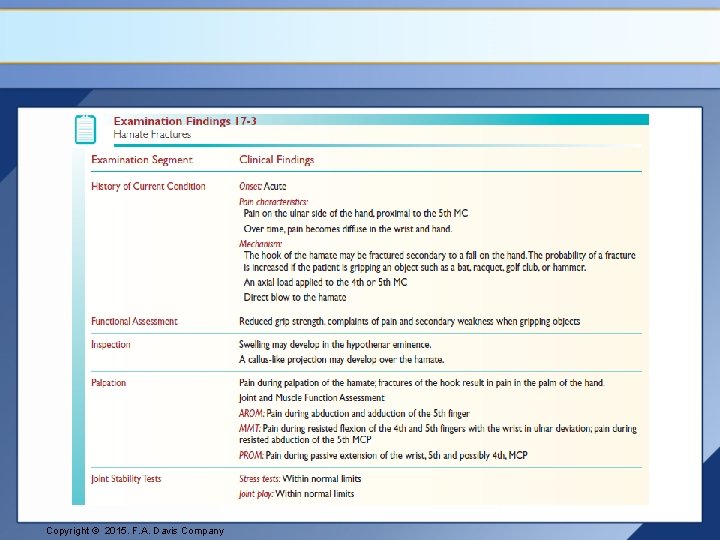Click 'Joint play: Within normal limits' line
The height and width of the screenshot is (540, 720).
click(x=297, y=494)
